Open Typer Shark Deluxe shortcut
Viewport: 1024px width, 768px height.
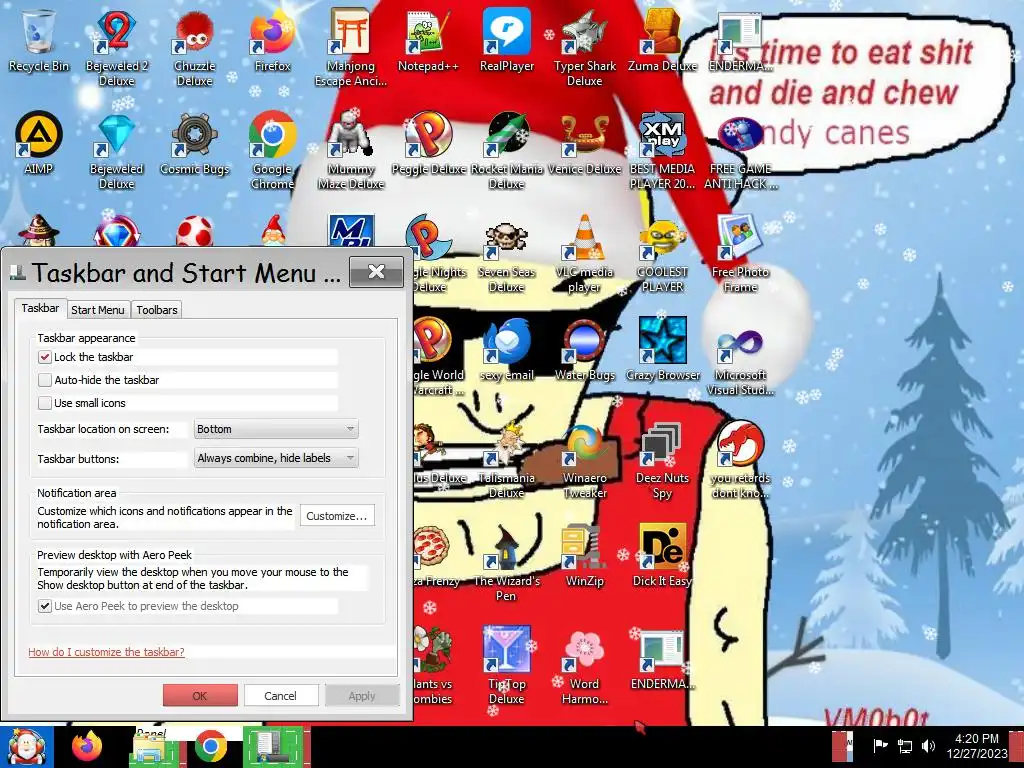click(584, 47)
